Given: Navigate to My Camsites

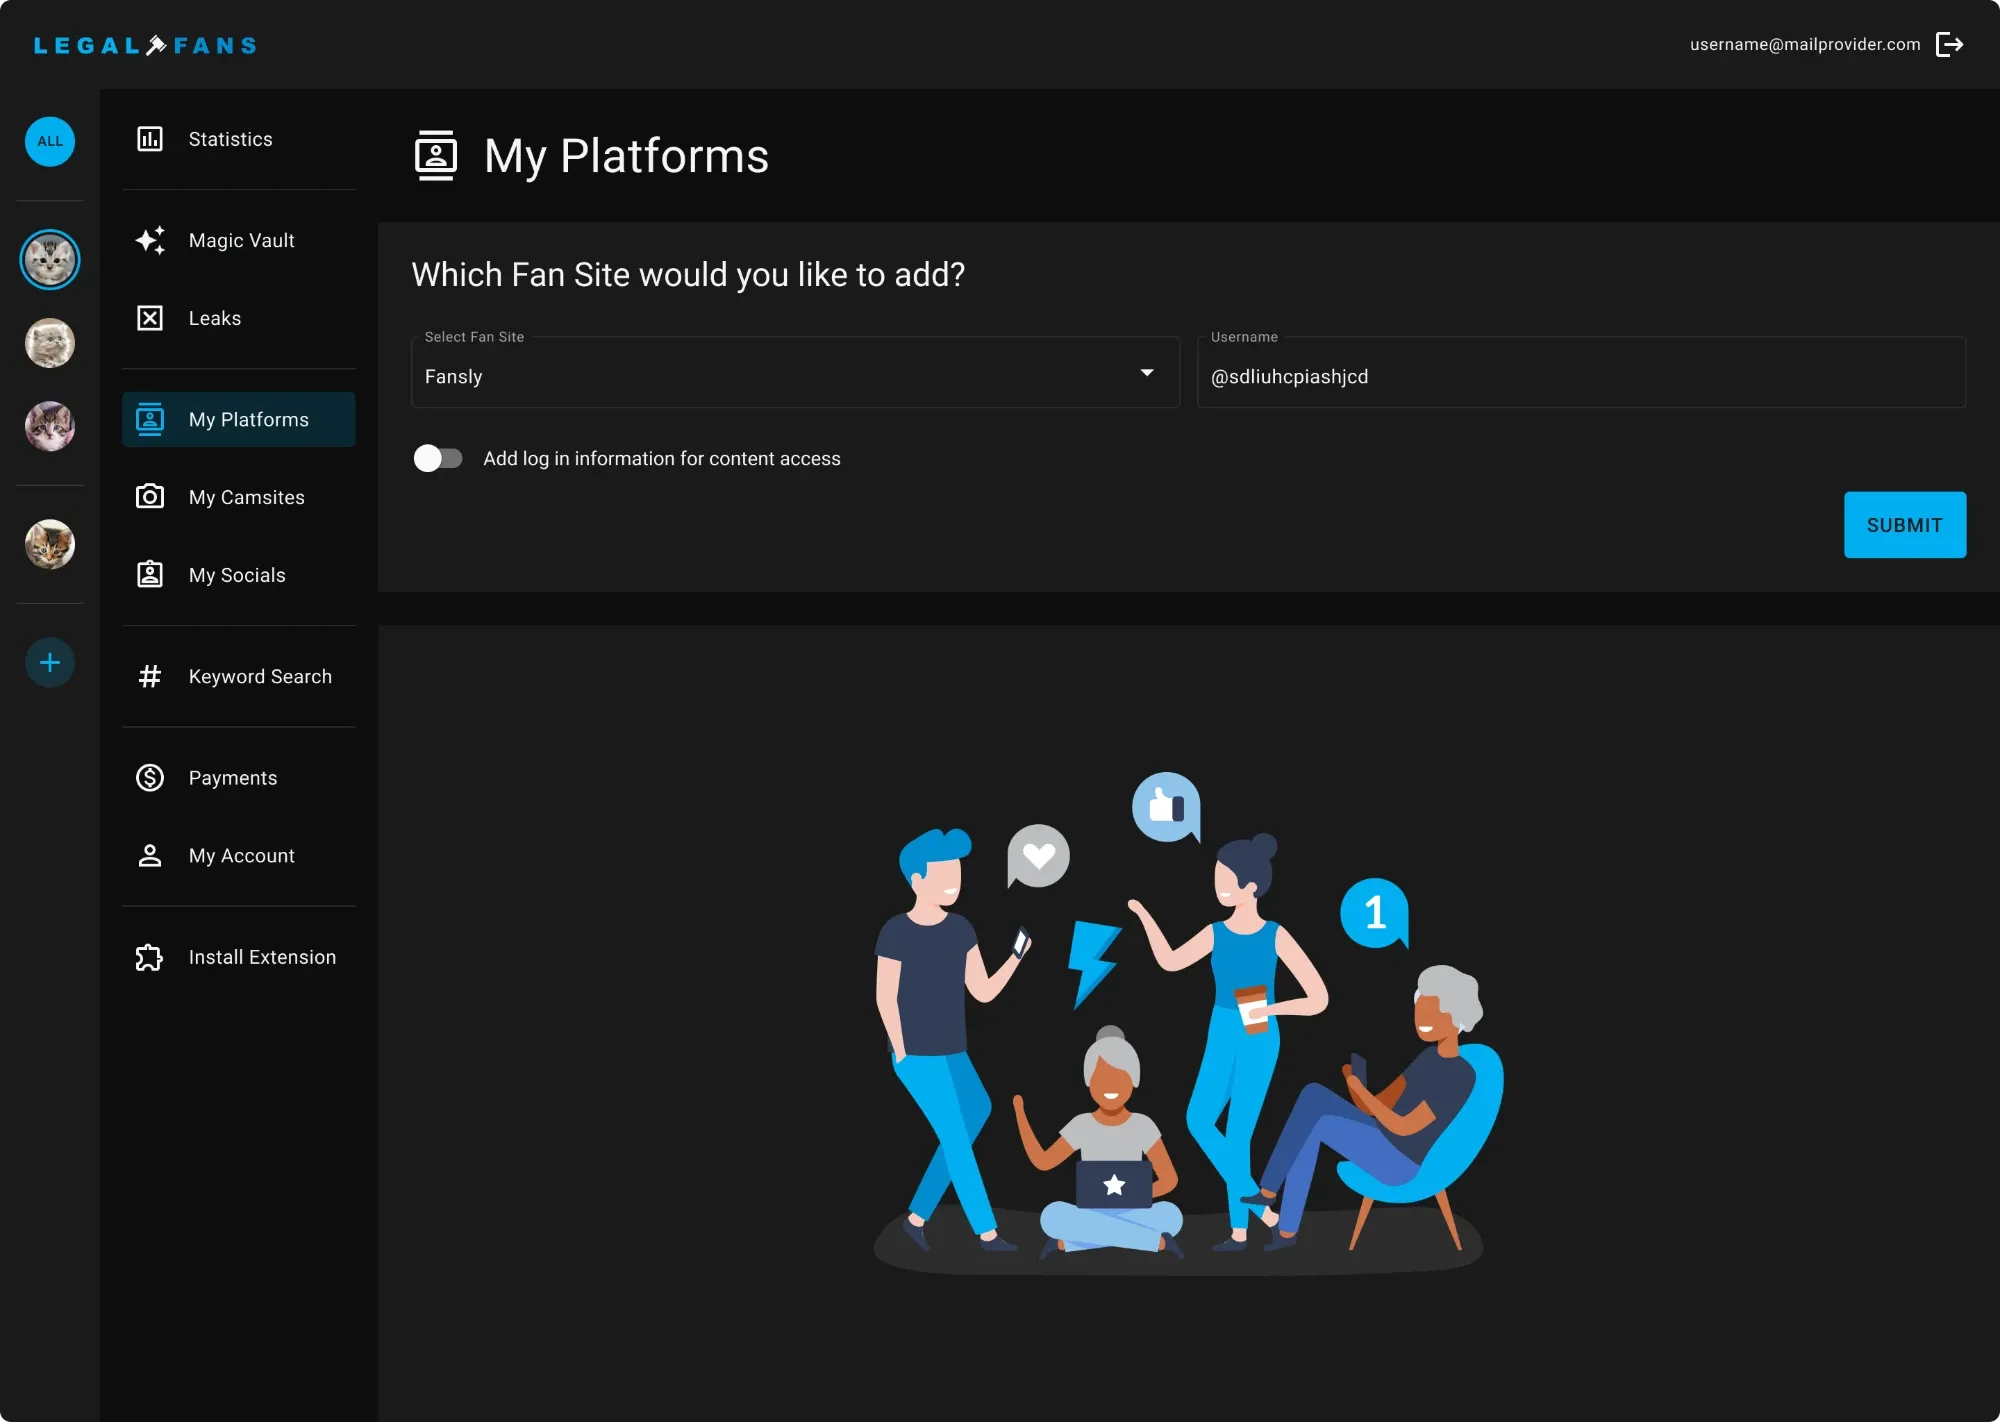Looking at the screenshot, I should click(x=239, y=497).
